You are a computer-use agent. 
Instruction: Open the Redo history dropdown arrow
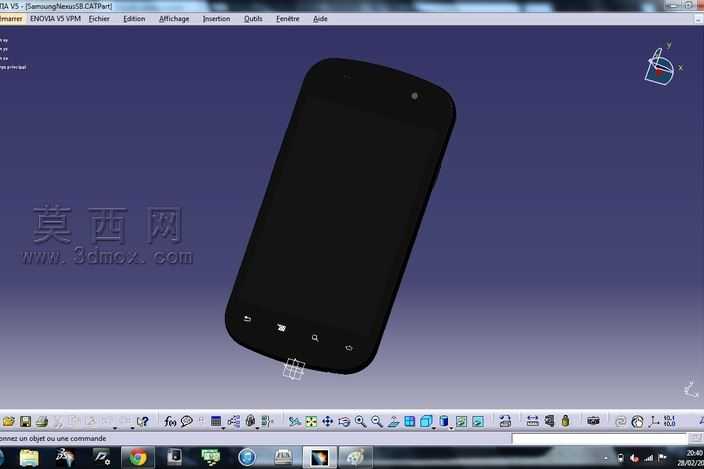click(x=132, y=428)
